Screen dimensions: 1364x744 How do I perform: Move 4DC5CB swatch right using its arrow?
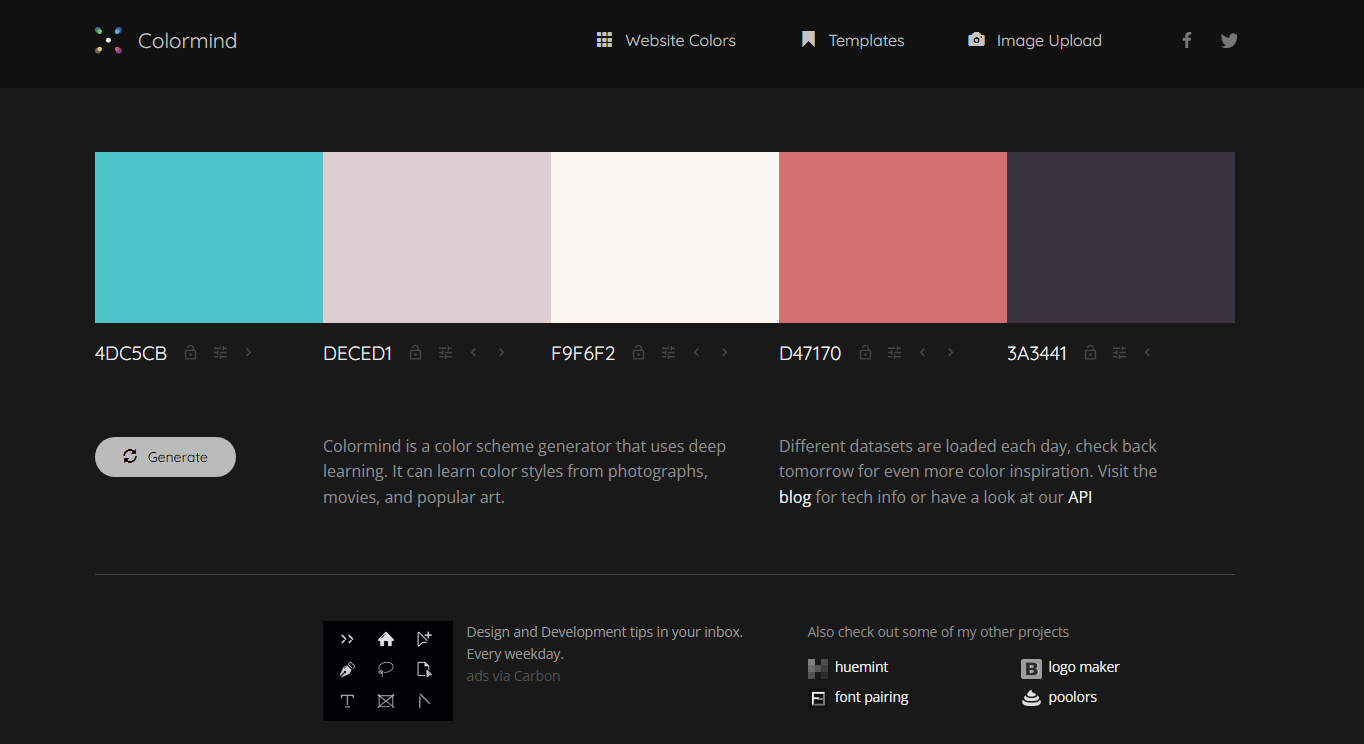pyautogui.click(x=248, y=352)
